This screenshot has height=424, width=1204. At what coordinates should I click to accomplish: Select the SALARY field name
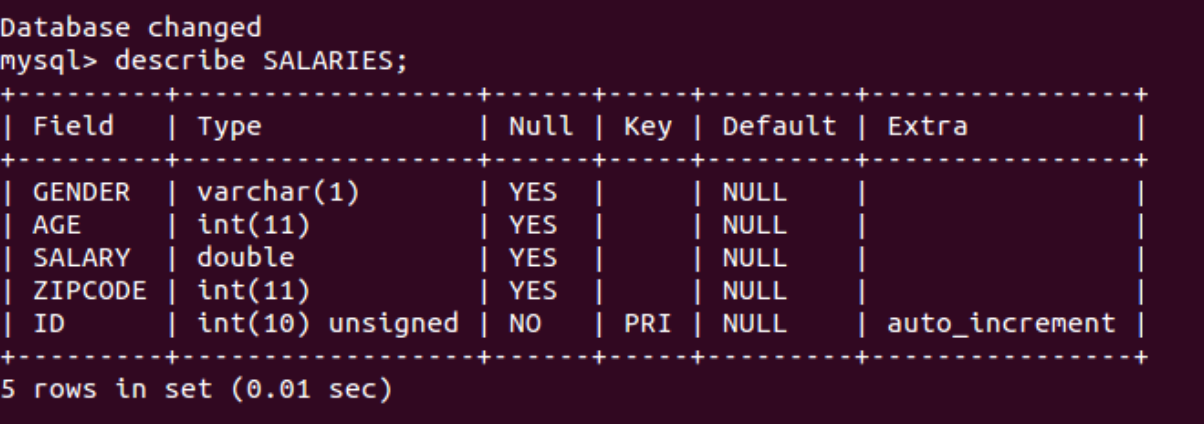click(81, 257)
